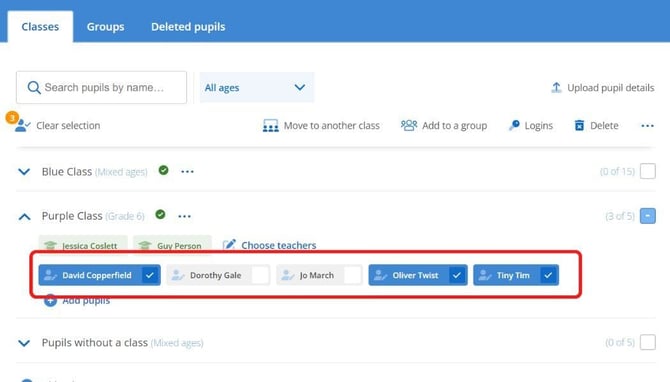This screenshot has width=670, height=382.
Task: Toggle the Purple Class partial-selection checkbox
Action: pos(648,216)
